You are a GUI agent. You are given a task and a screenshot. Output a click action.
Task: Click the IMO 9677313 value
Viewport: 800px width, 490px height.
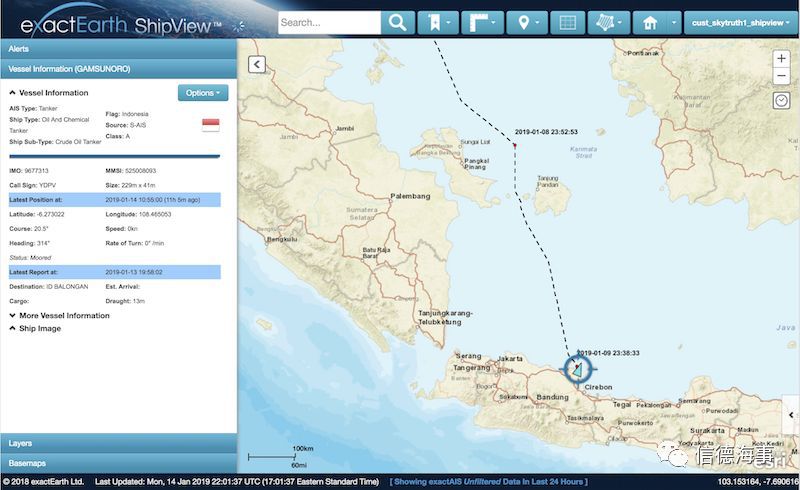click(36, 170)
